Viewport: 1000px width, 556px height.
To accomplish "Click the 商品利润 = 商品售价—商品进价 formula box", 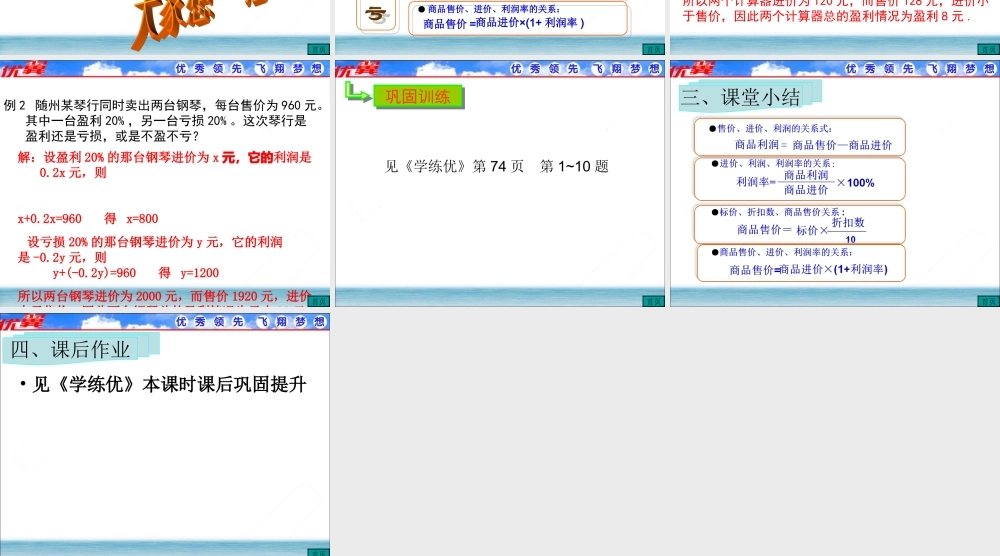I will click(799, 137).
